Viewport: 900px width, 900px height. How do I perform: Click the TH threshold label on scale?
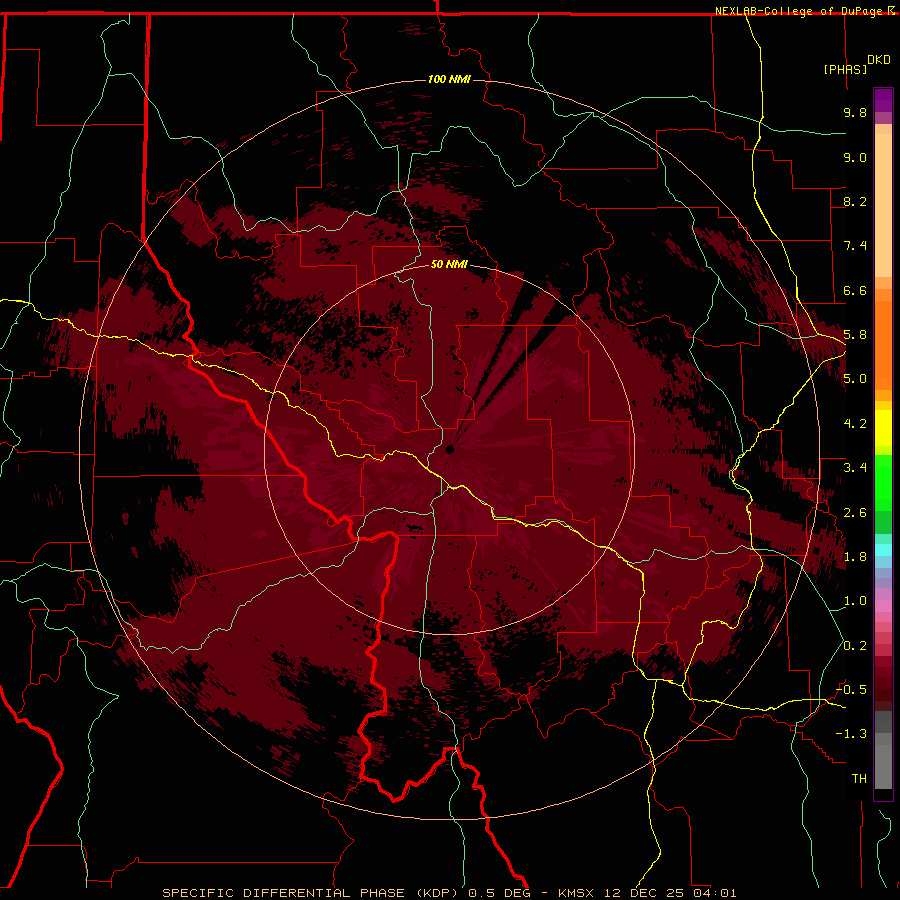point(859,779)
